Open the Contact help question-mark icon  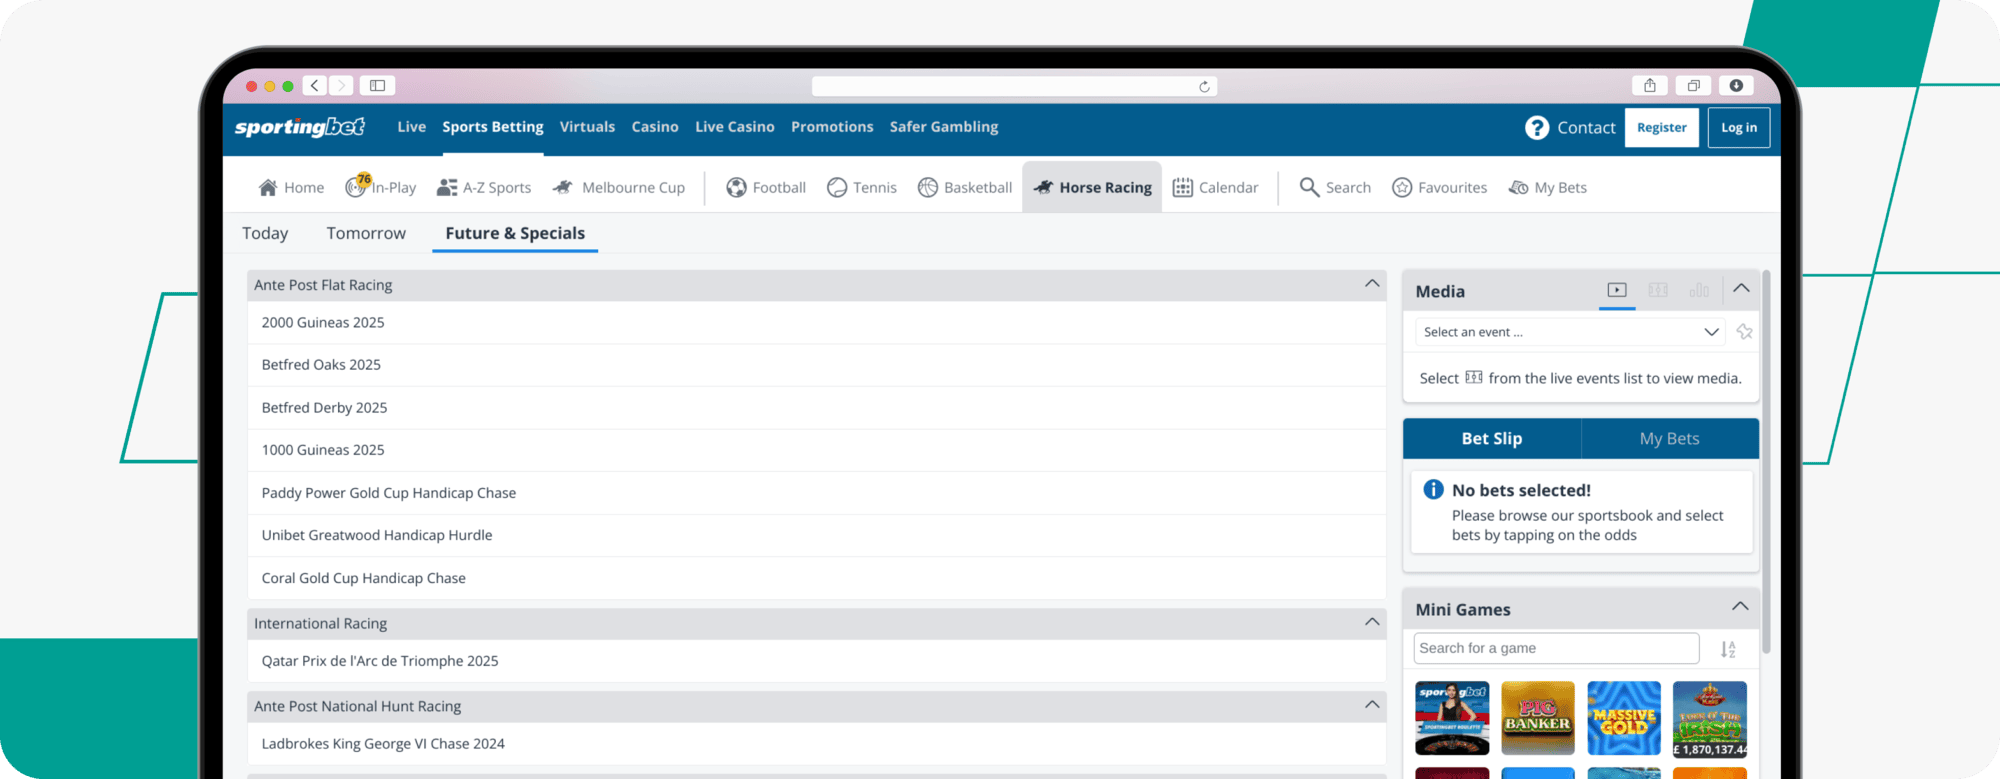[x=1537, y=128]
